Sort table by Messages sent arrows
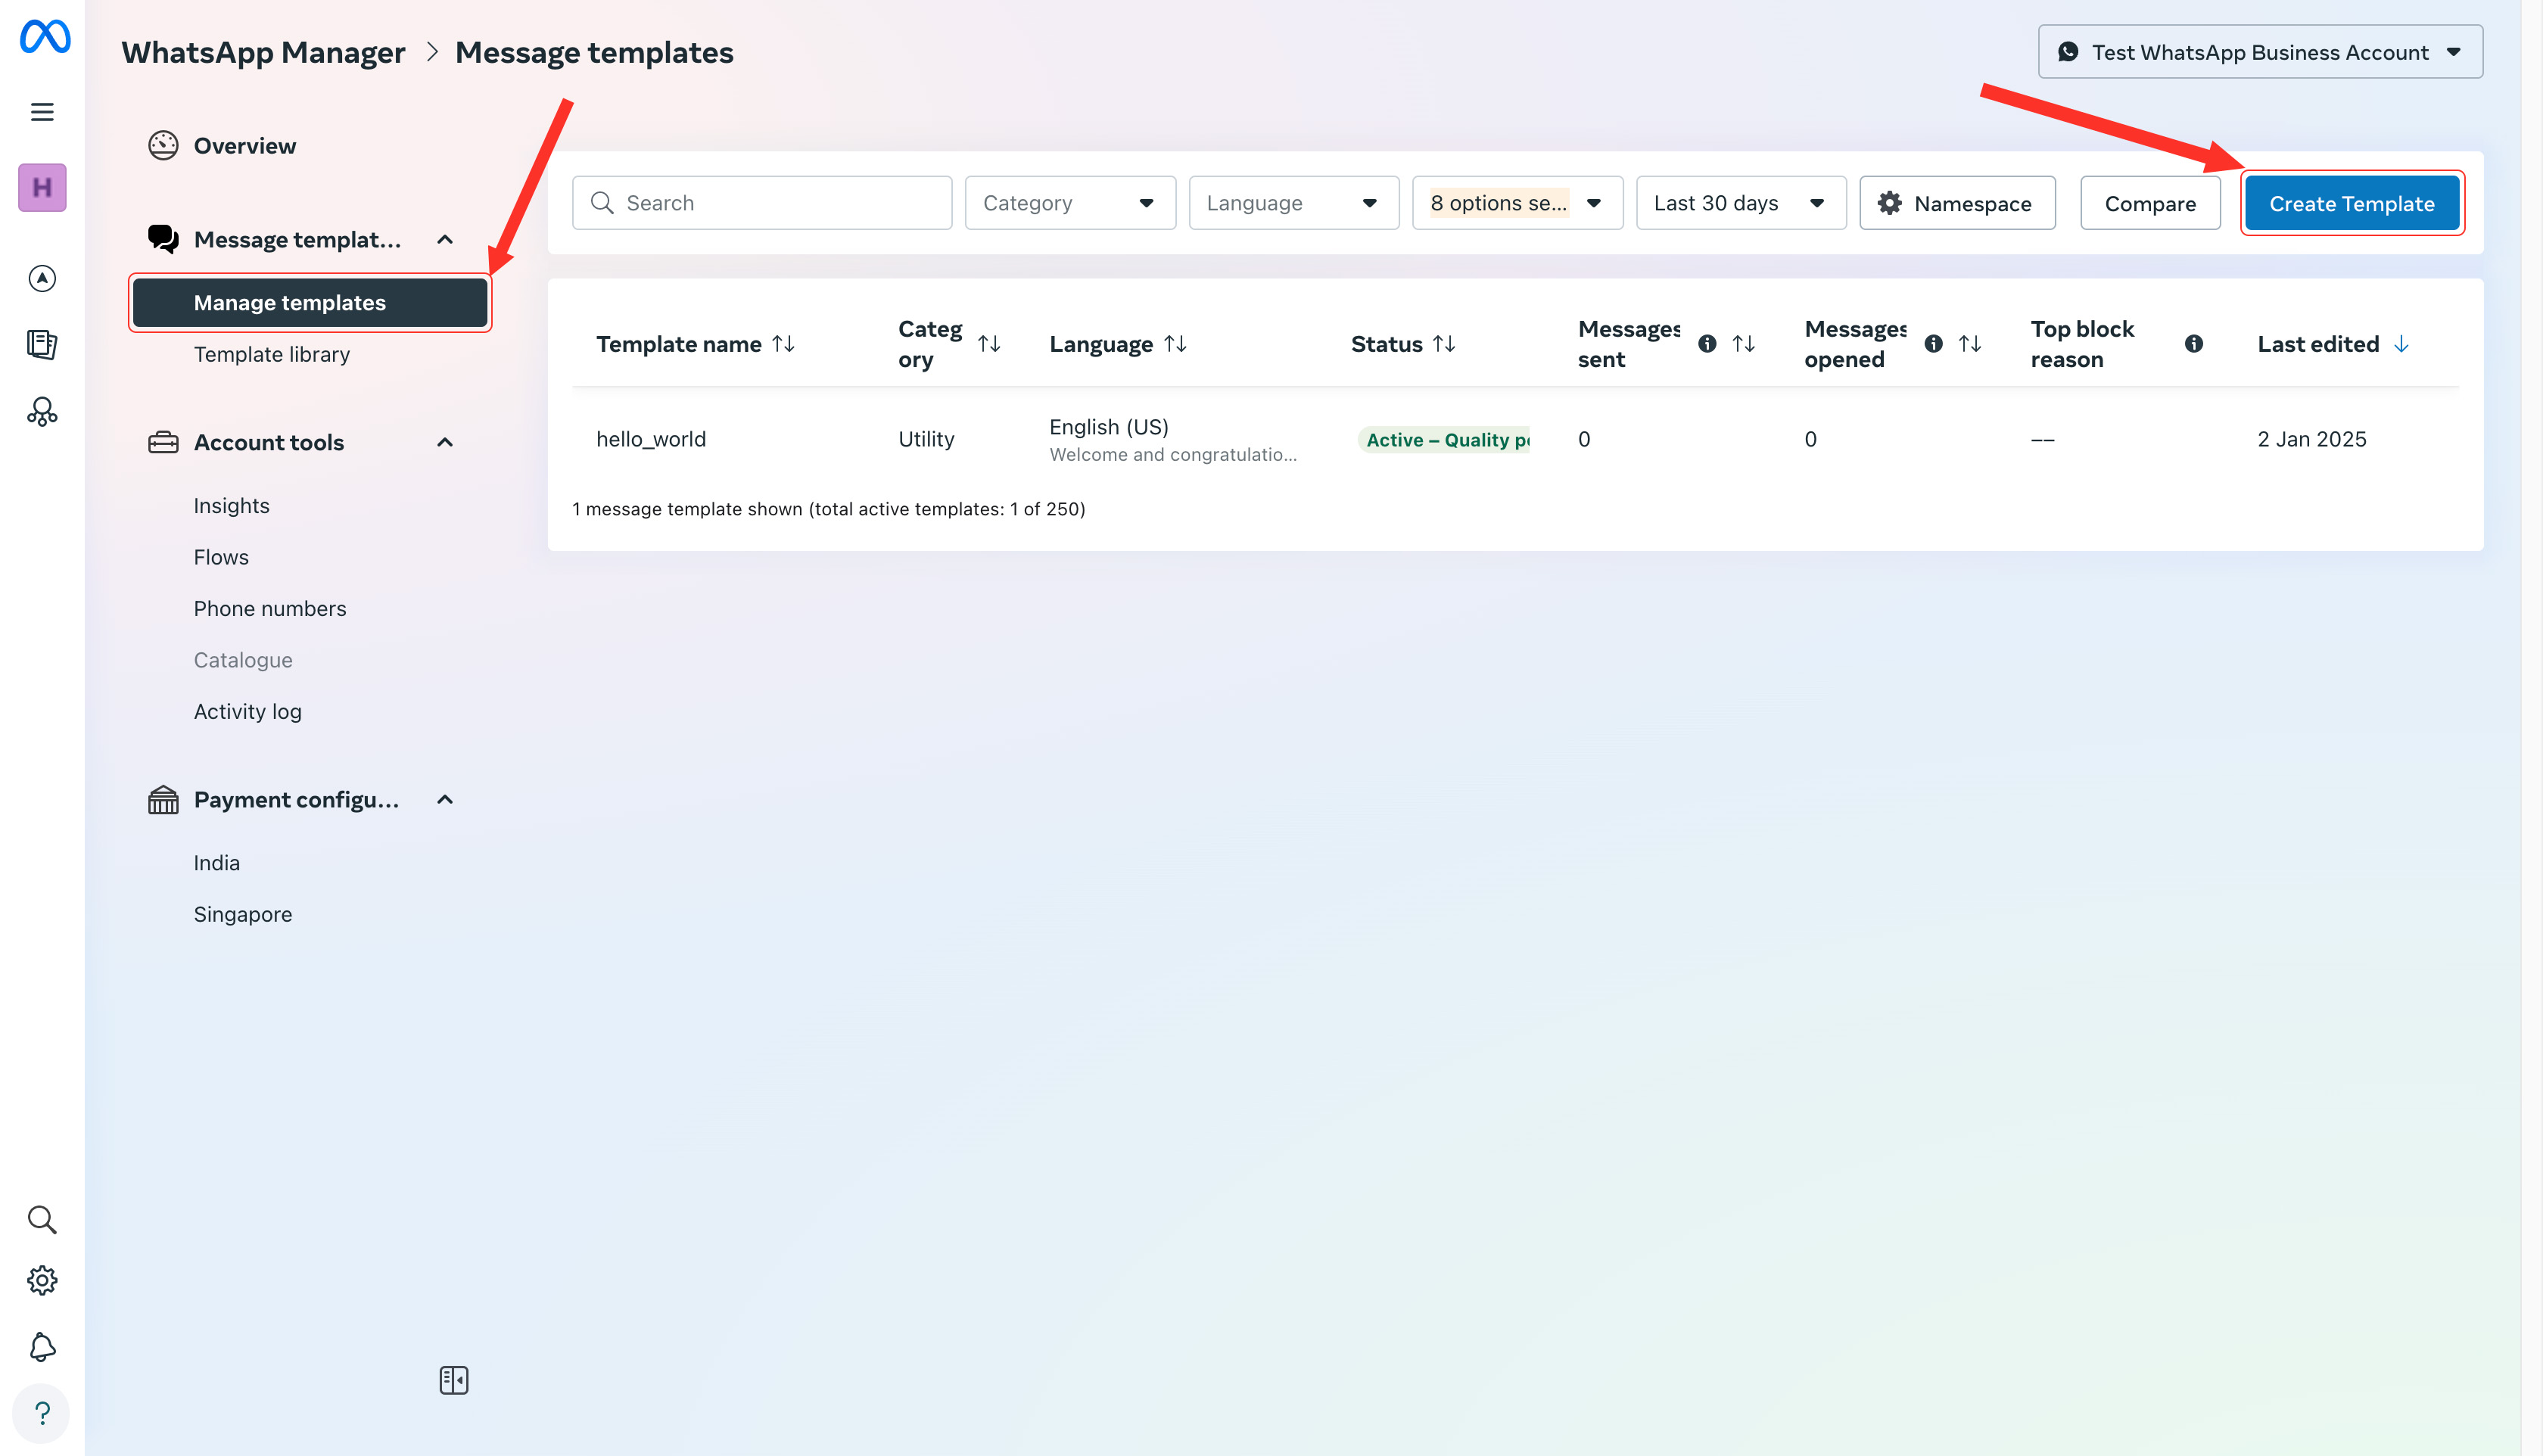 (1744, 344)
